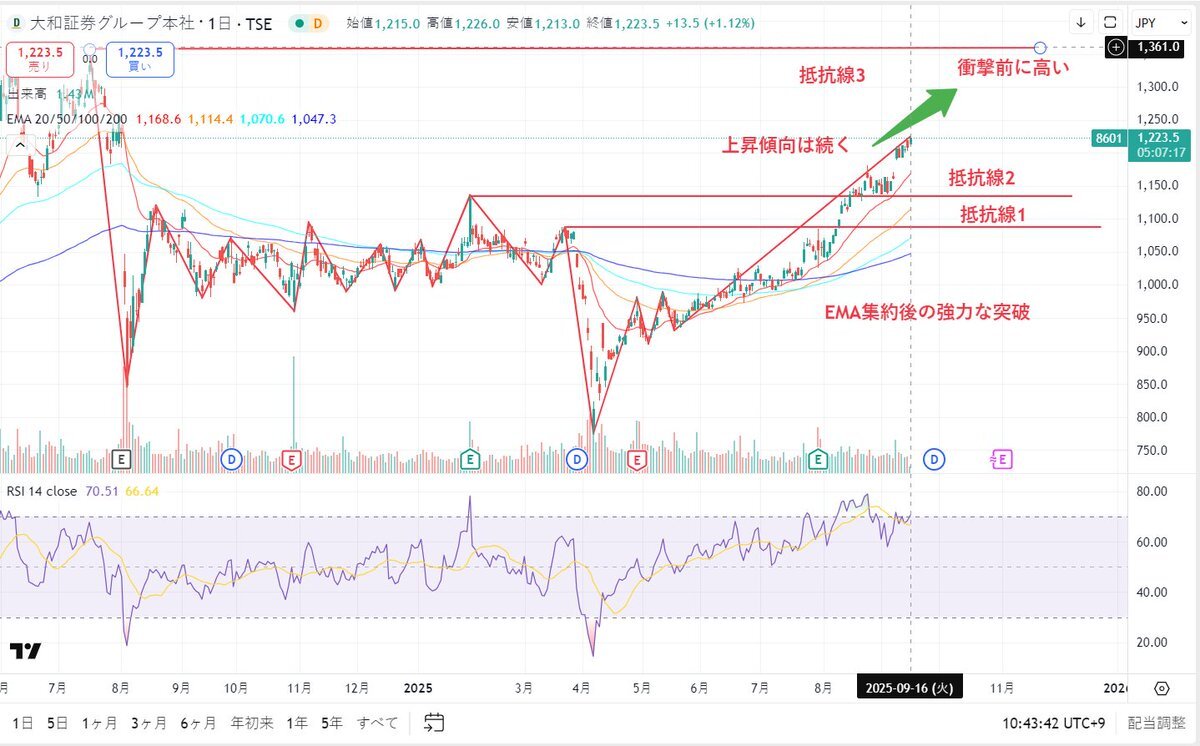Toggle the 配当調整 dividend adjustment option
The width and height of the screenshot is (1200, 746).
click(1154, 722)
